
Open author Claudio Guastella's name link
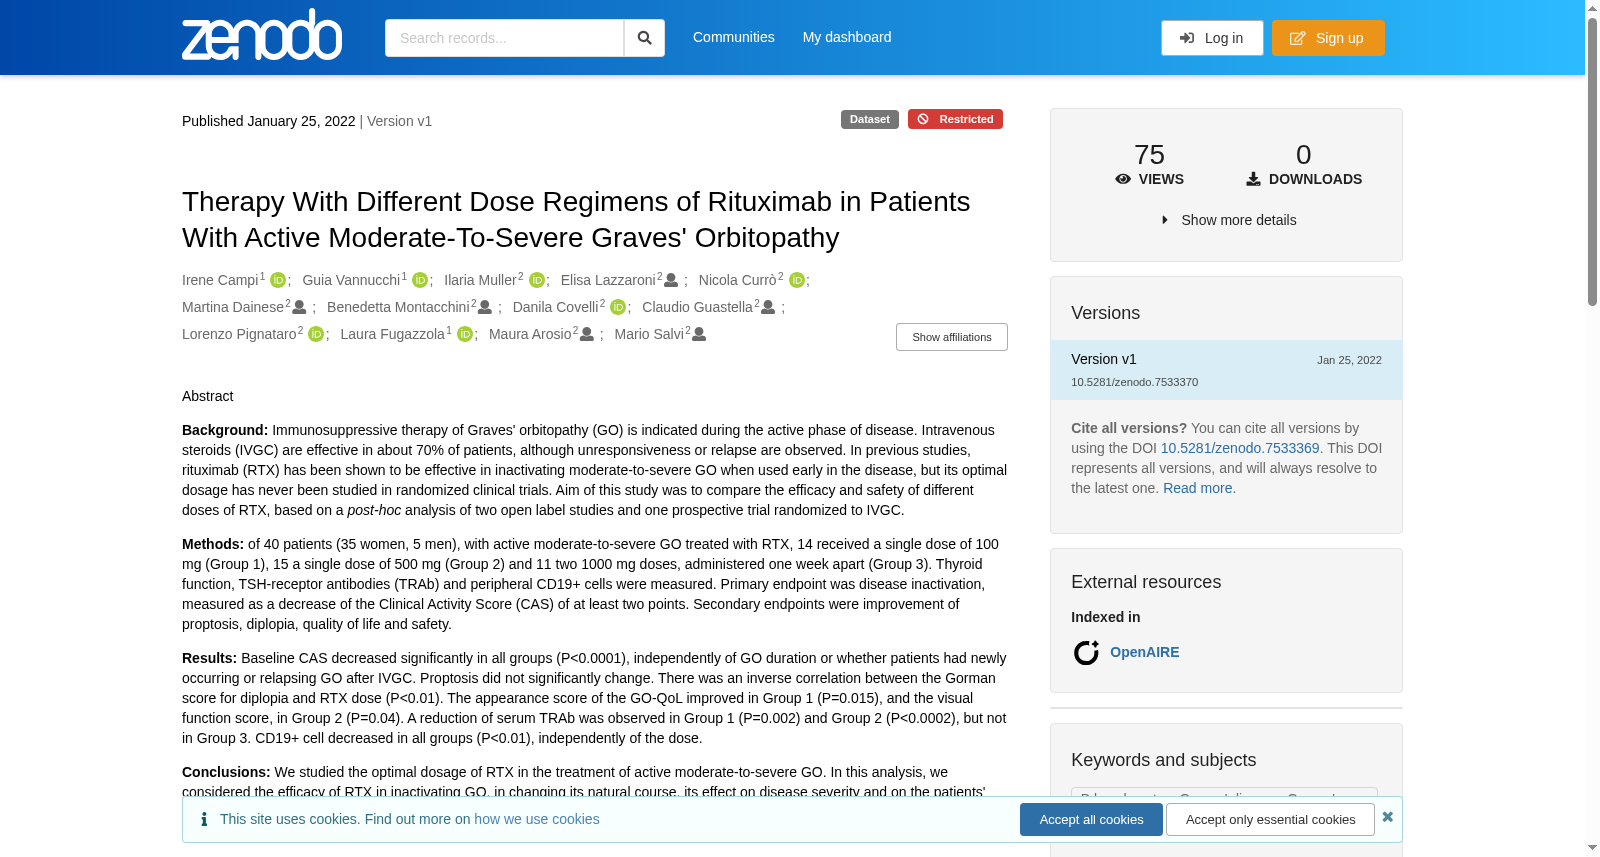pos(697,307)
